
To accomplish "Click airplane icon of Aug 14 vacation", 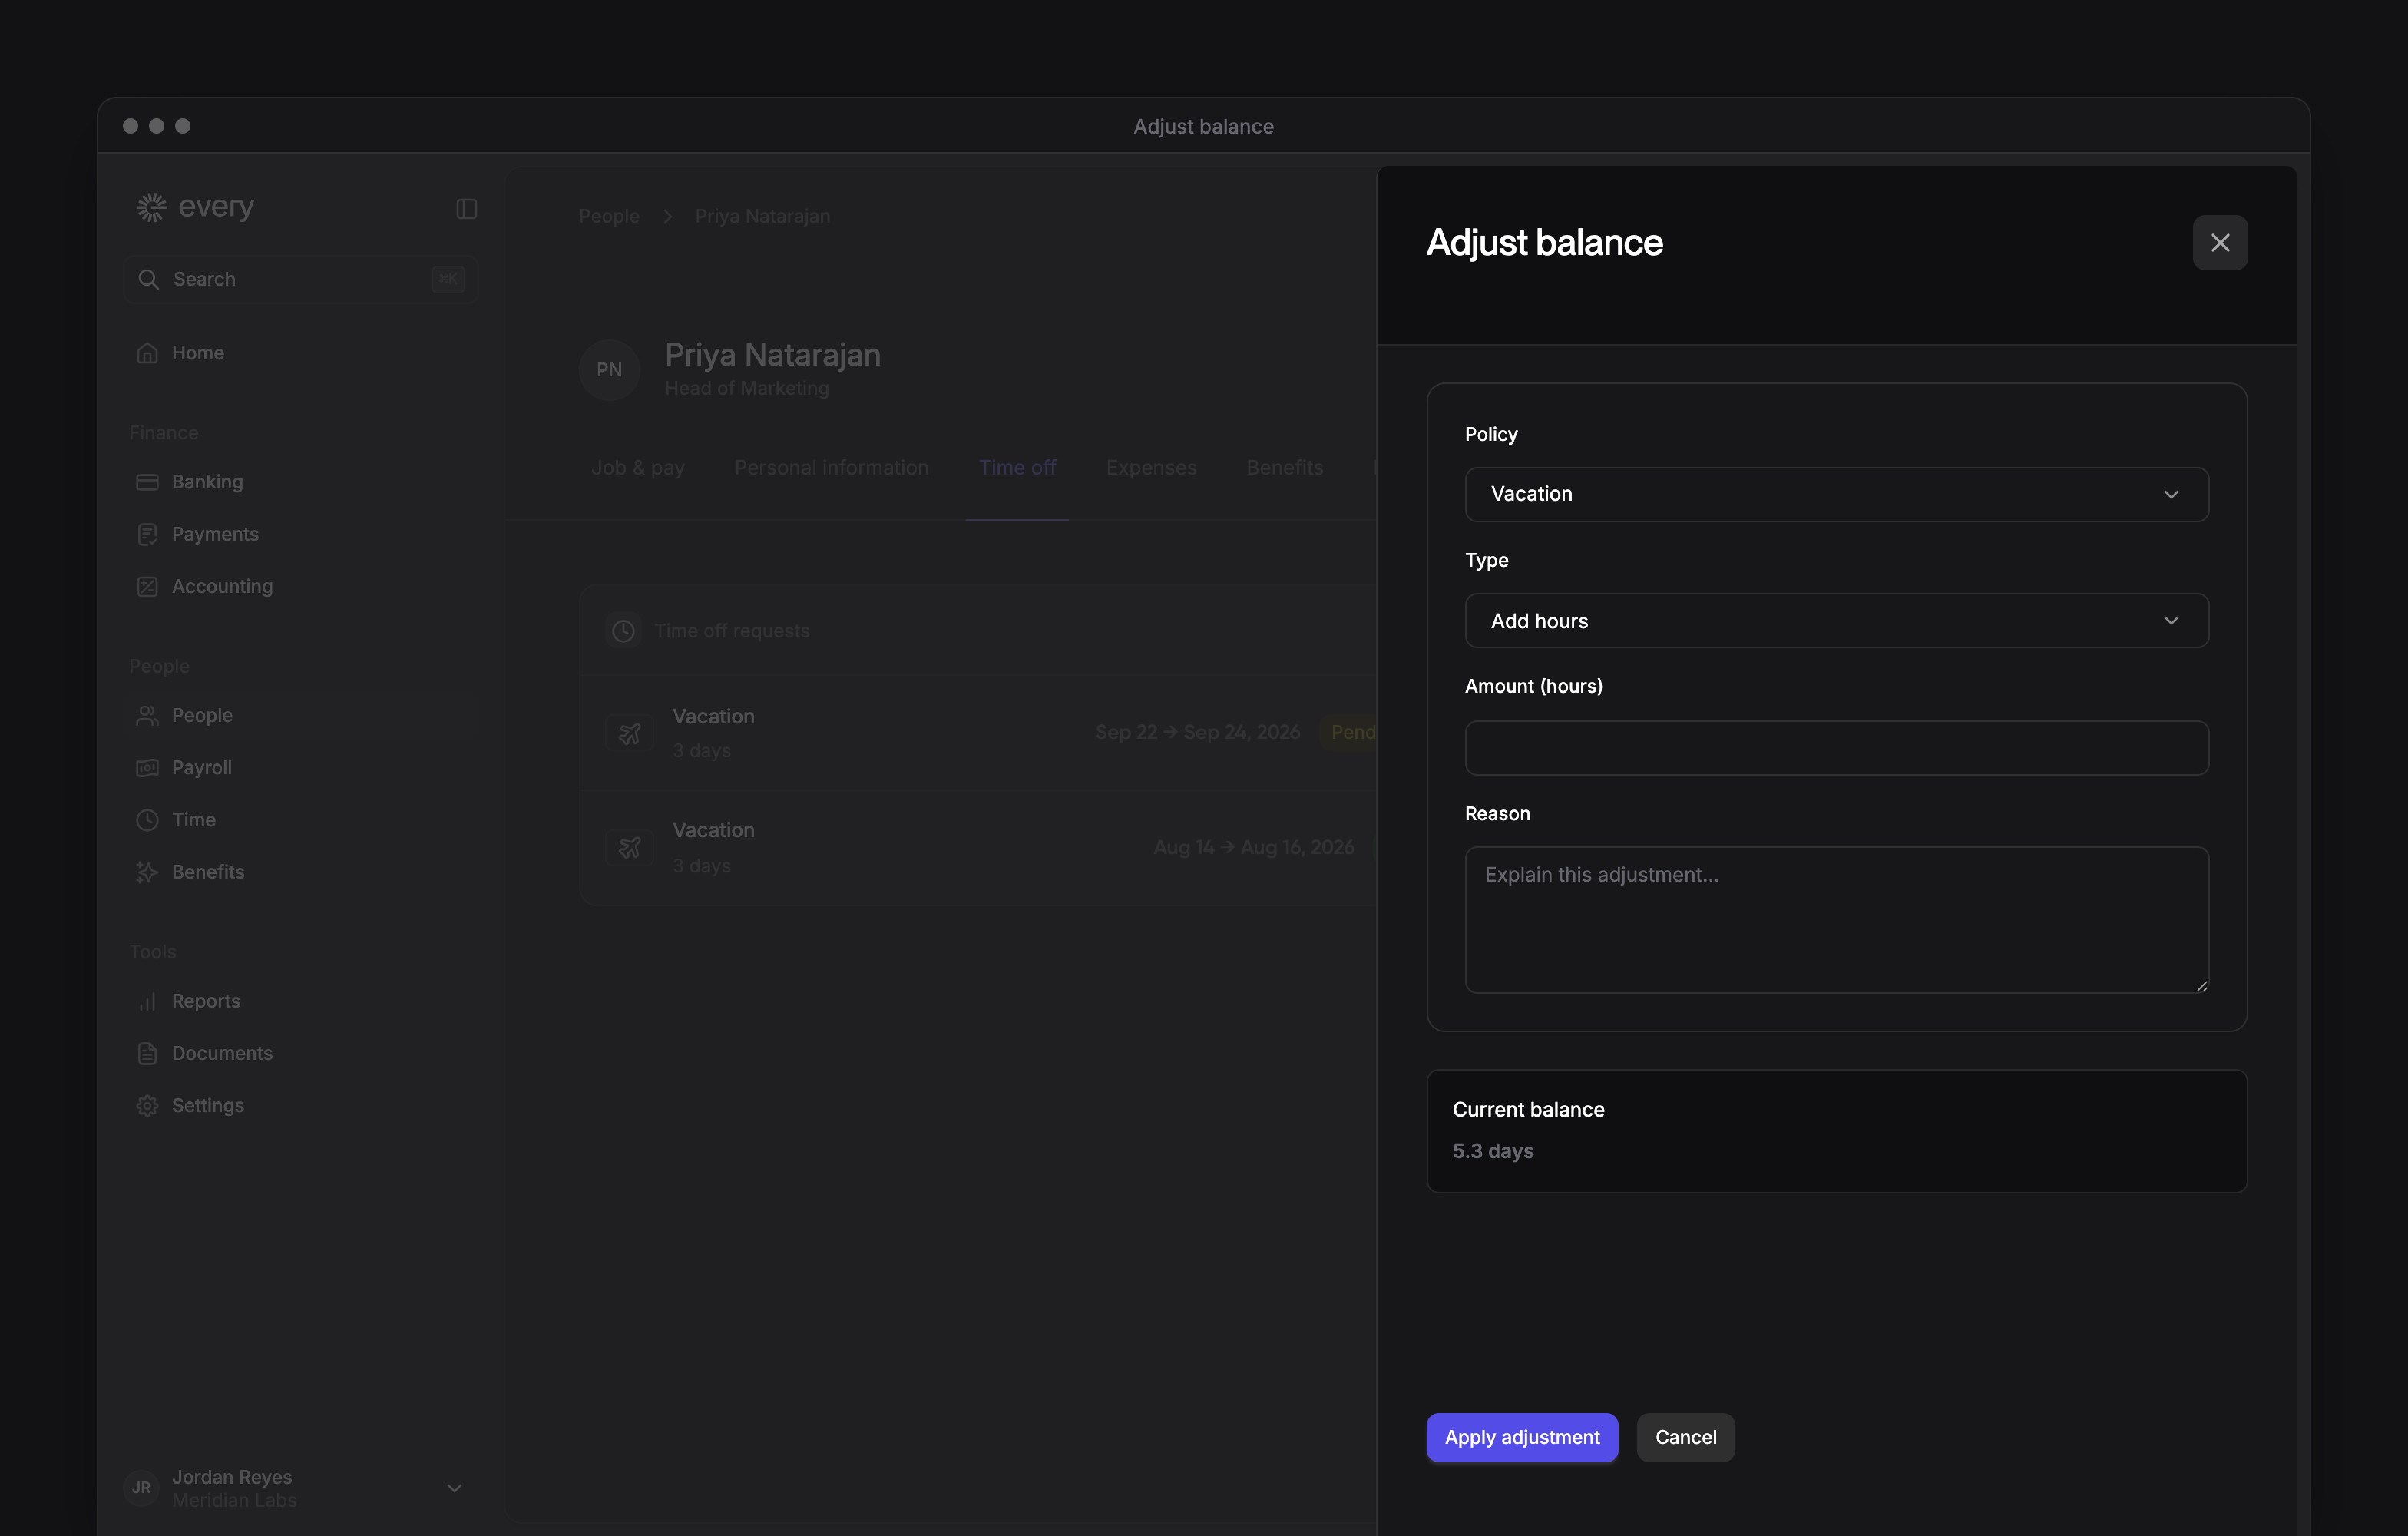I will 629,848.
